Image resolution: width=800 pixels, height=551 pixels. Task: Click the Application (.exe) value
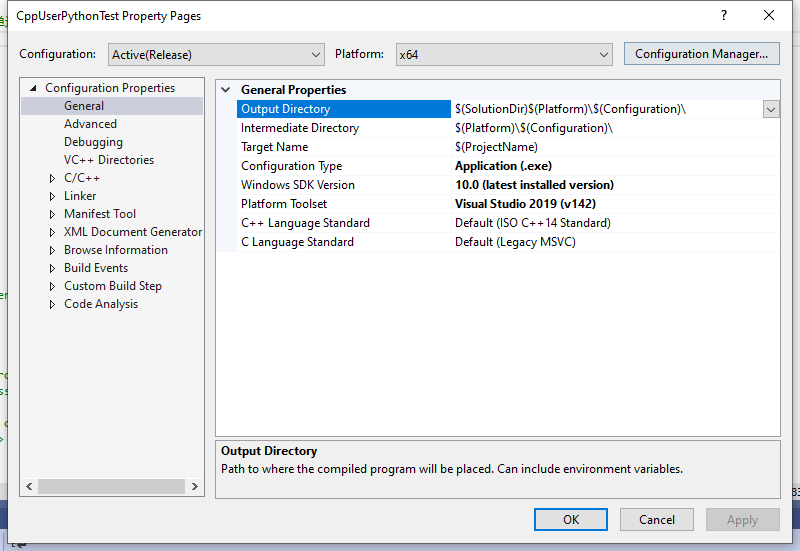click(x=504, y=166)
